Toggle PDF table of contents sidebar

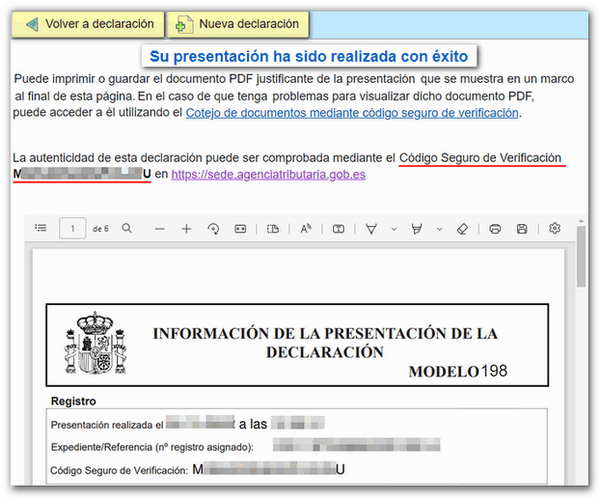pos(41,229)
